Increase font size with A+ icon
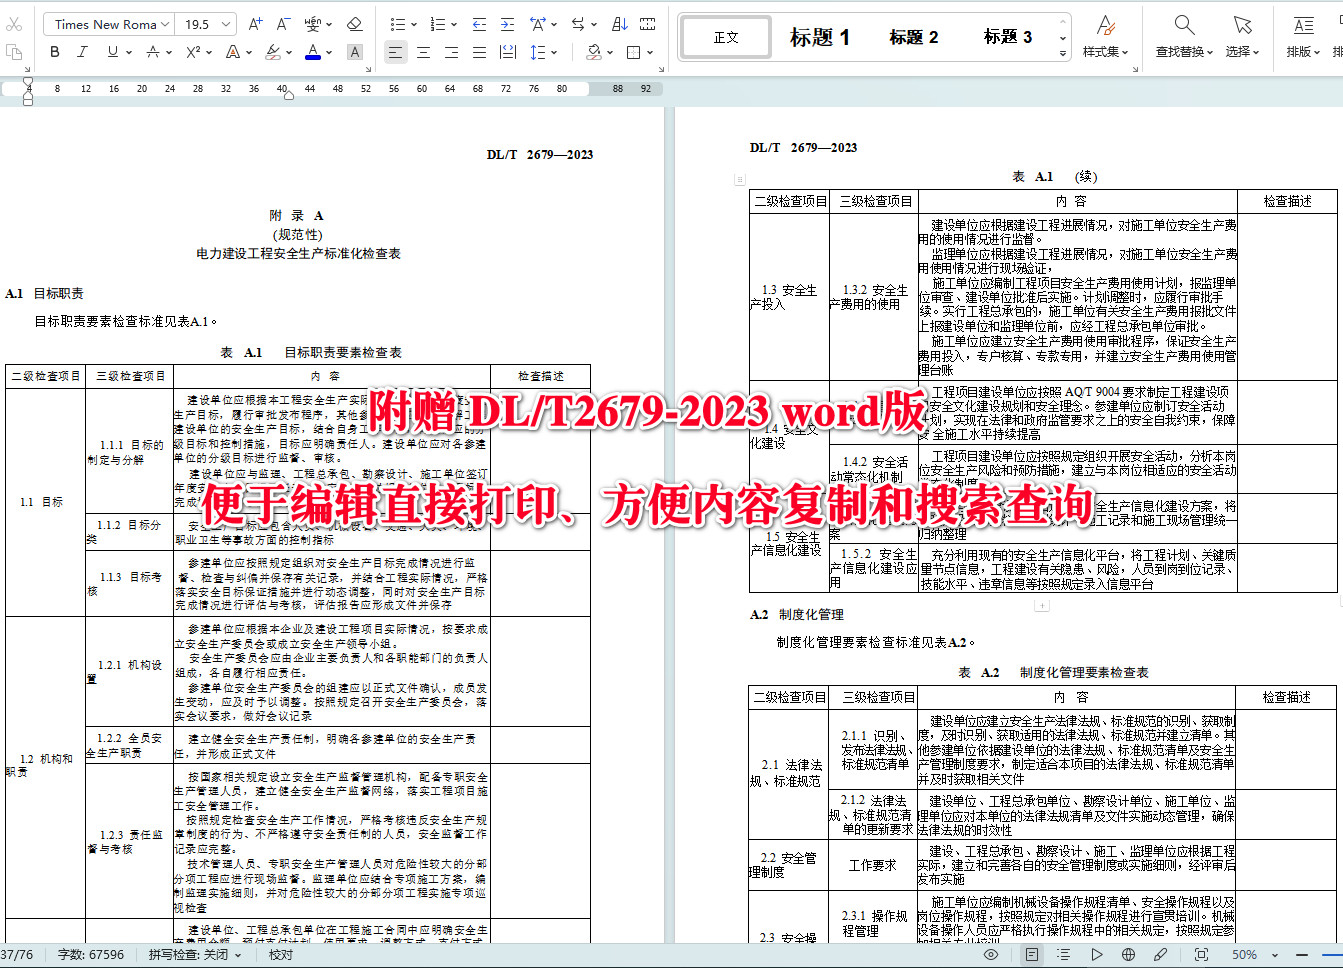 [x=256, y=24]
